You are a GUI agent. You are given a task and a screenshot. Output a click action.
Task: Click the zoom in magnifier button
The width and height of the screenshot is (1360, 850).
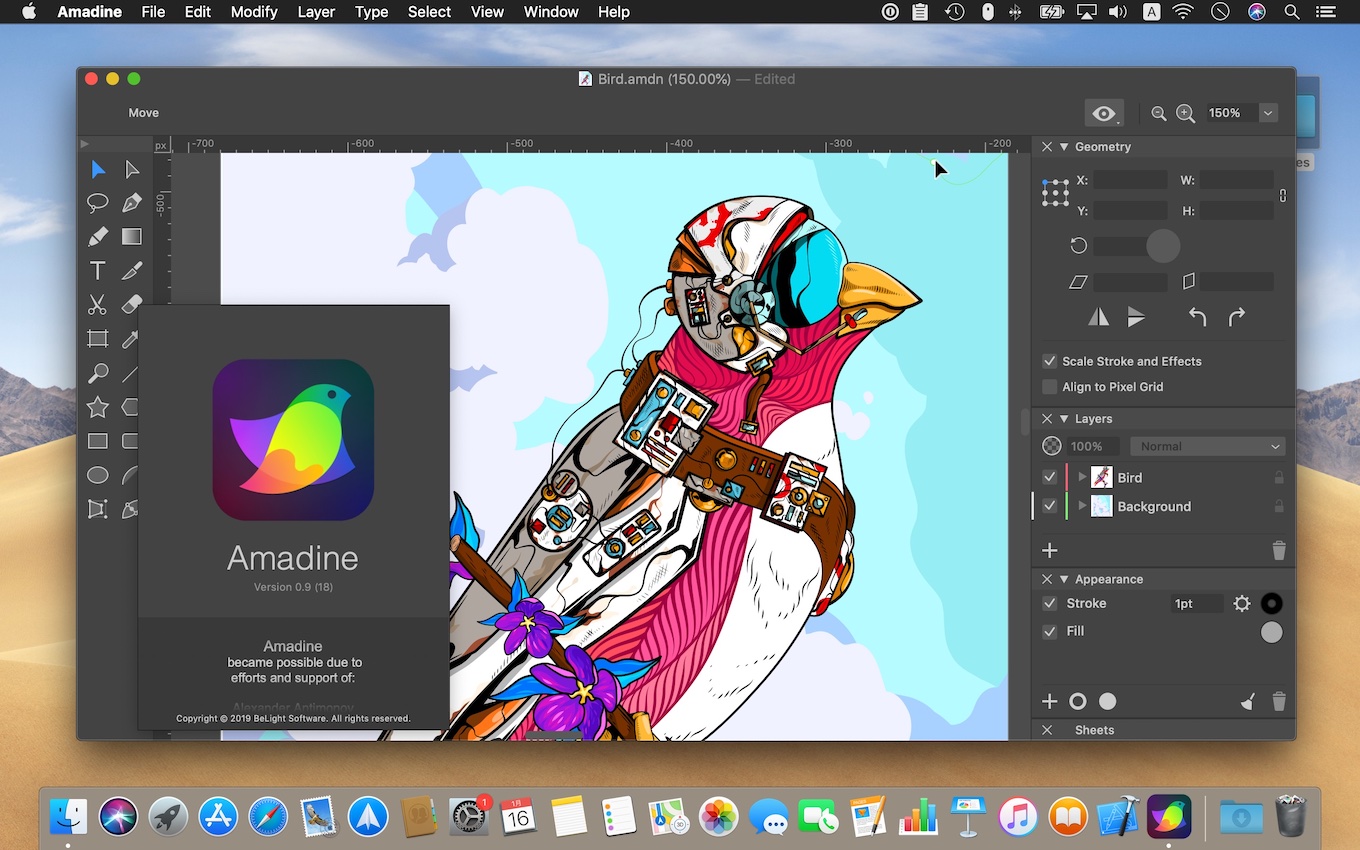coord(1186,113)
